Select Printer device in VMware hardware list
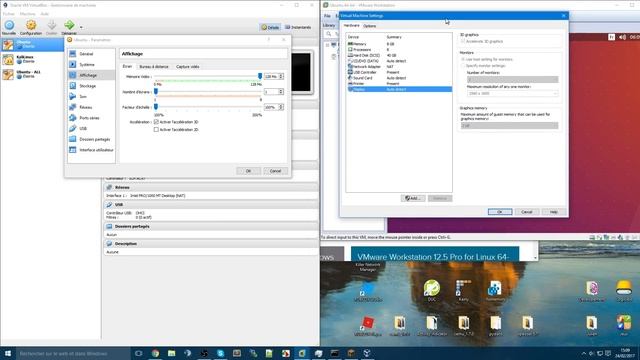The image size is (640, 360). click(399, 84)
